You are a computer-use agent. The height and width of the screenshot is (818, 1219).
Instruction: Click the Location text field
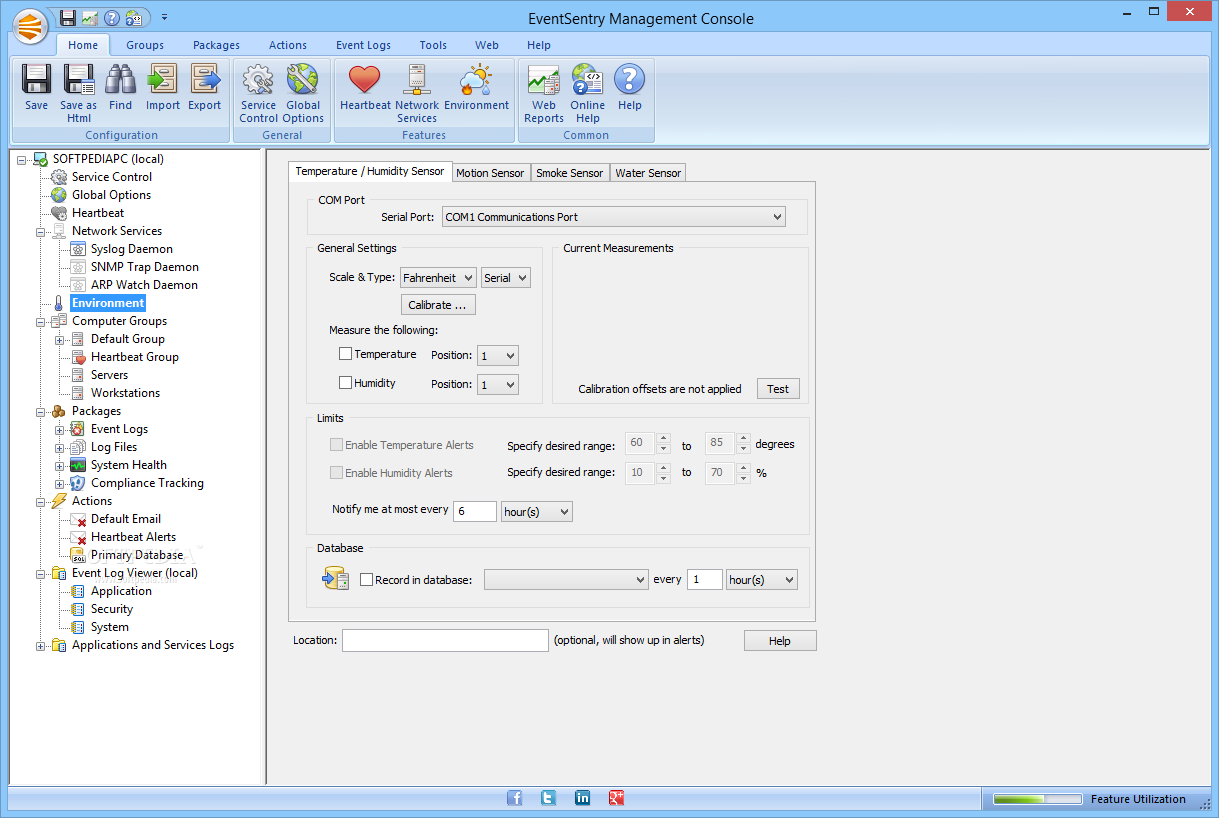(x=446, y=640)
